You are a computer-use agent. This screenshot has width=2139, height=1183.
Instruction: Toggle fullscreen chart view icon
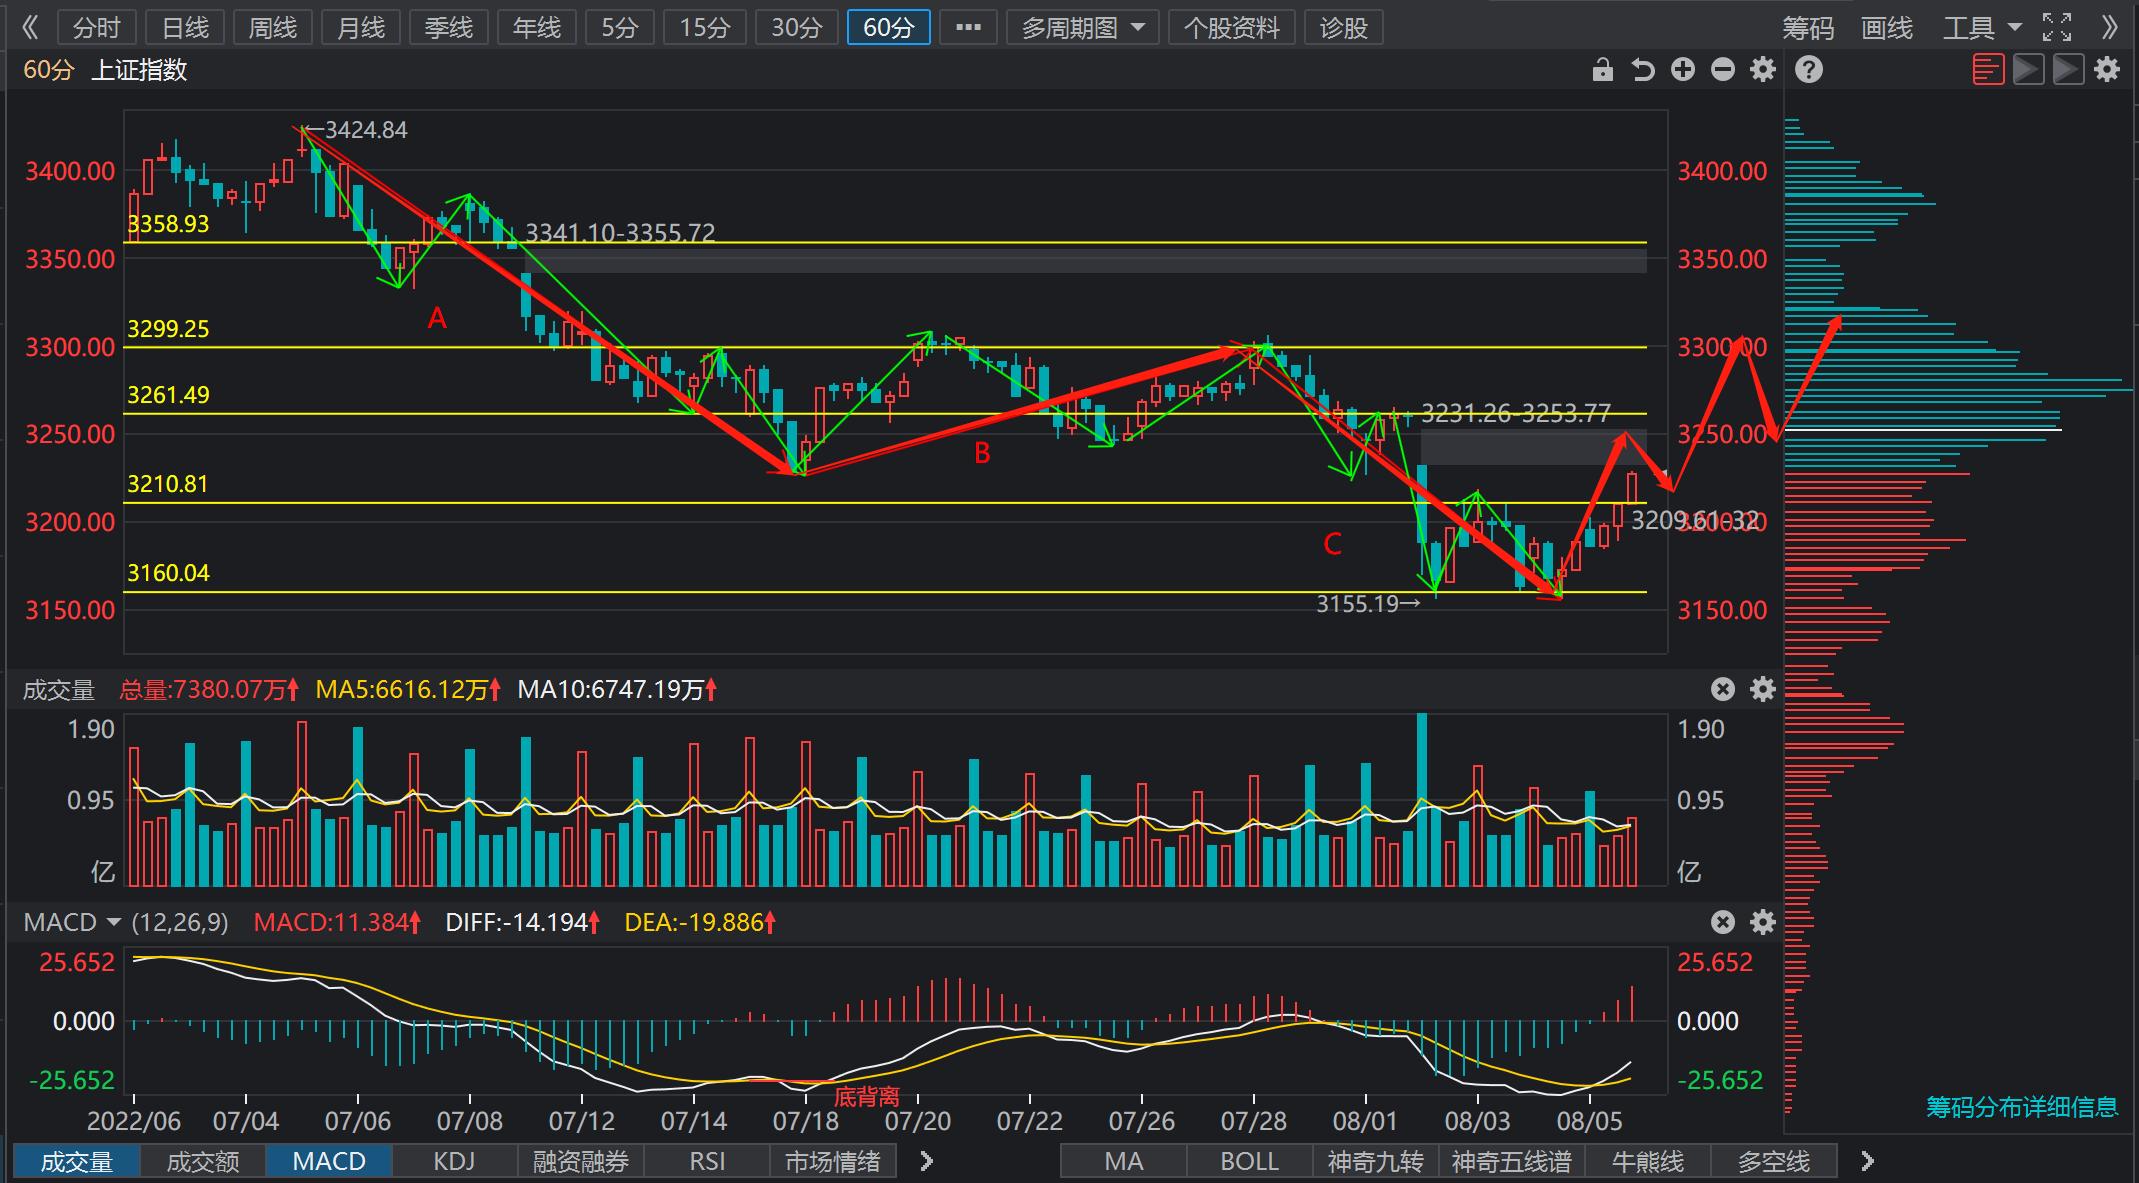click(x=2057, y=27)
